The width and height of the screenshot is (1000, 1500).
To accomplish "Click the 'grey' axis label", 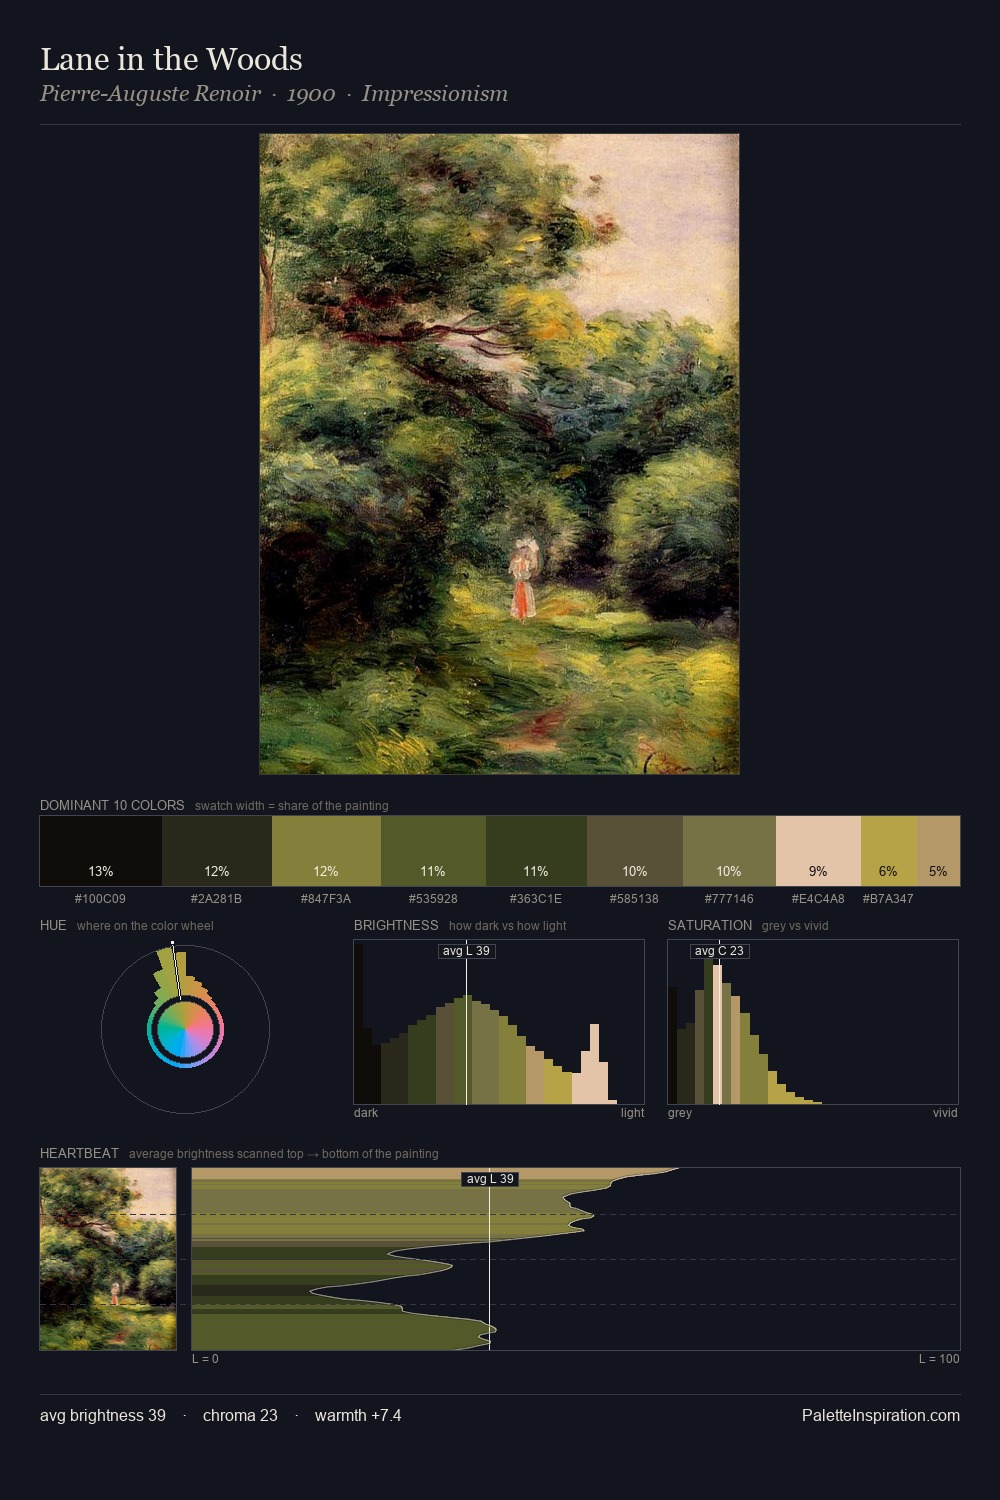I will click(680, 1113).
